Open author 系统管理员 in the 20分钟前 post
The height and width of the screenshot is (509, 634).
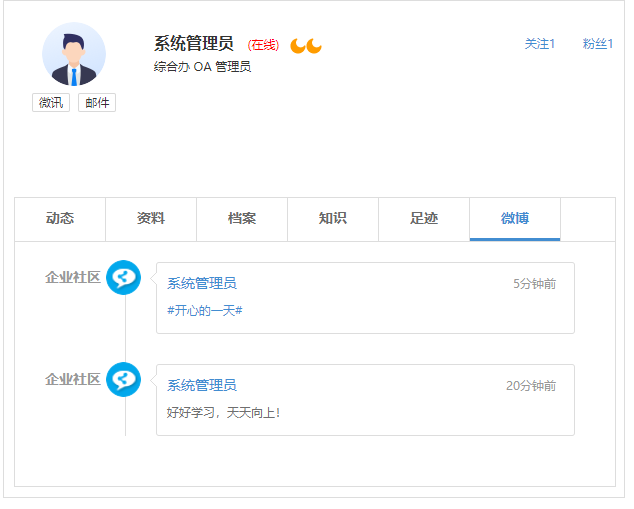pos(202,386)
